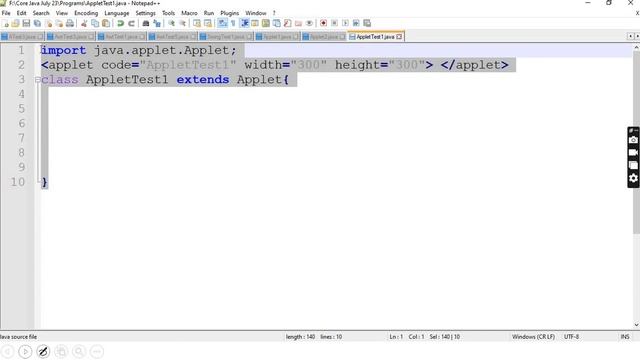Open Find with the binoculars icon
The image size is (640, 360).
click(146, 23)
